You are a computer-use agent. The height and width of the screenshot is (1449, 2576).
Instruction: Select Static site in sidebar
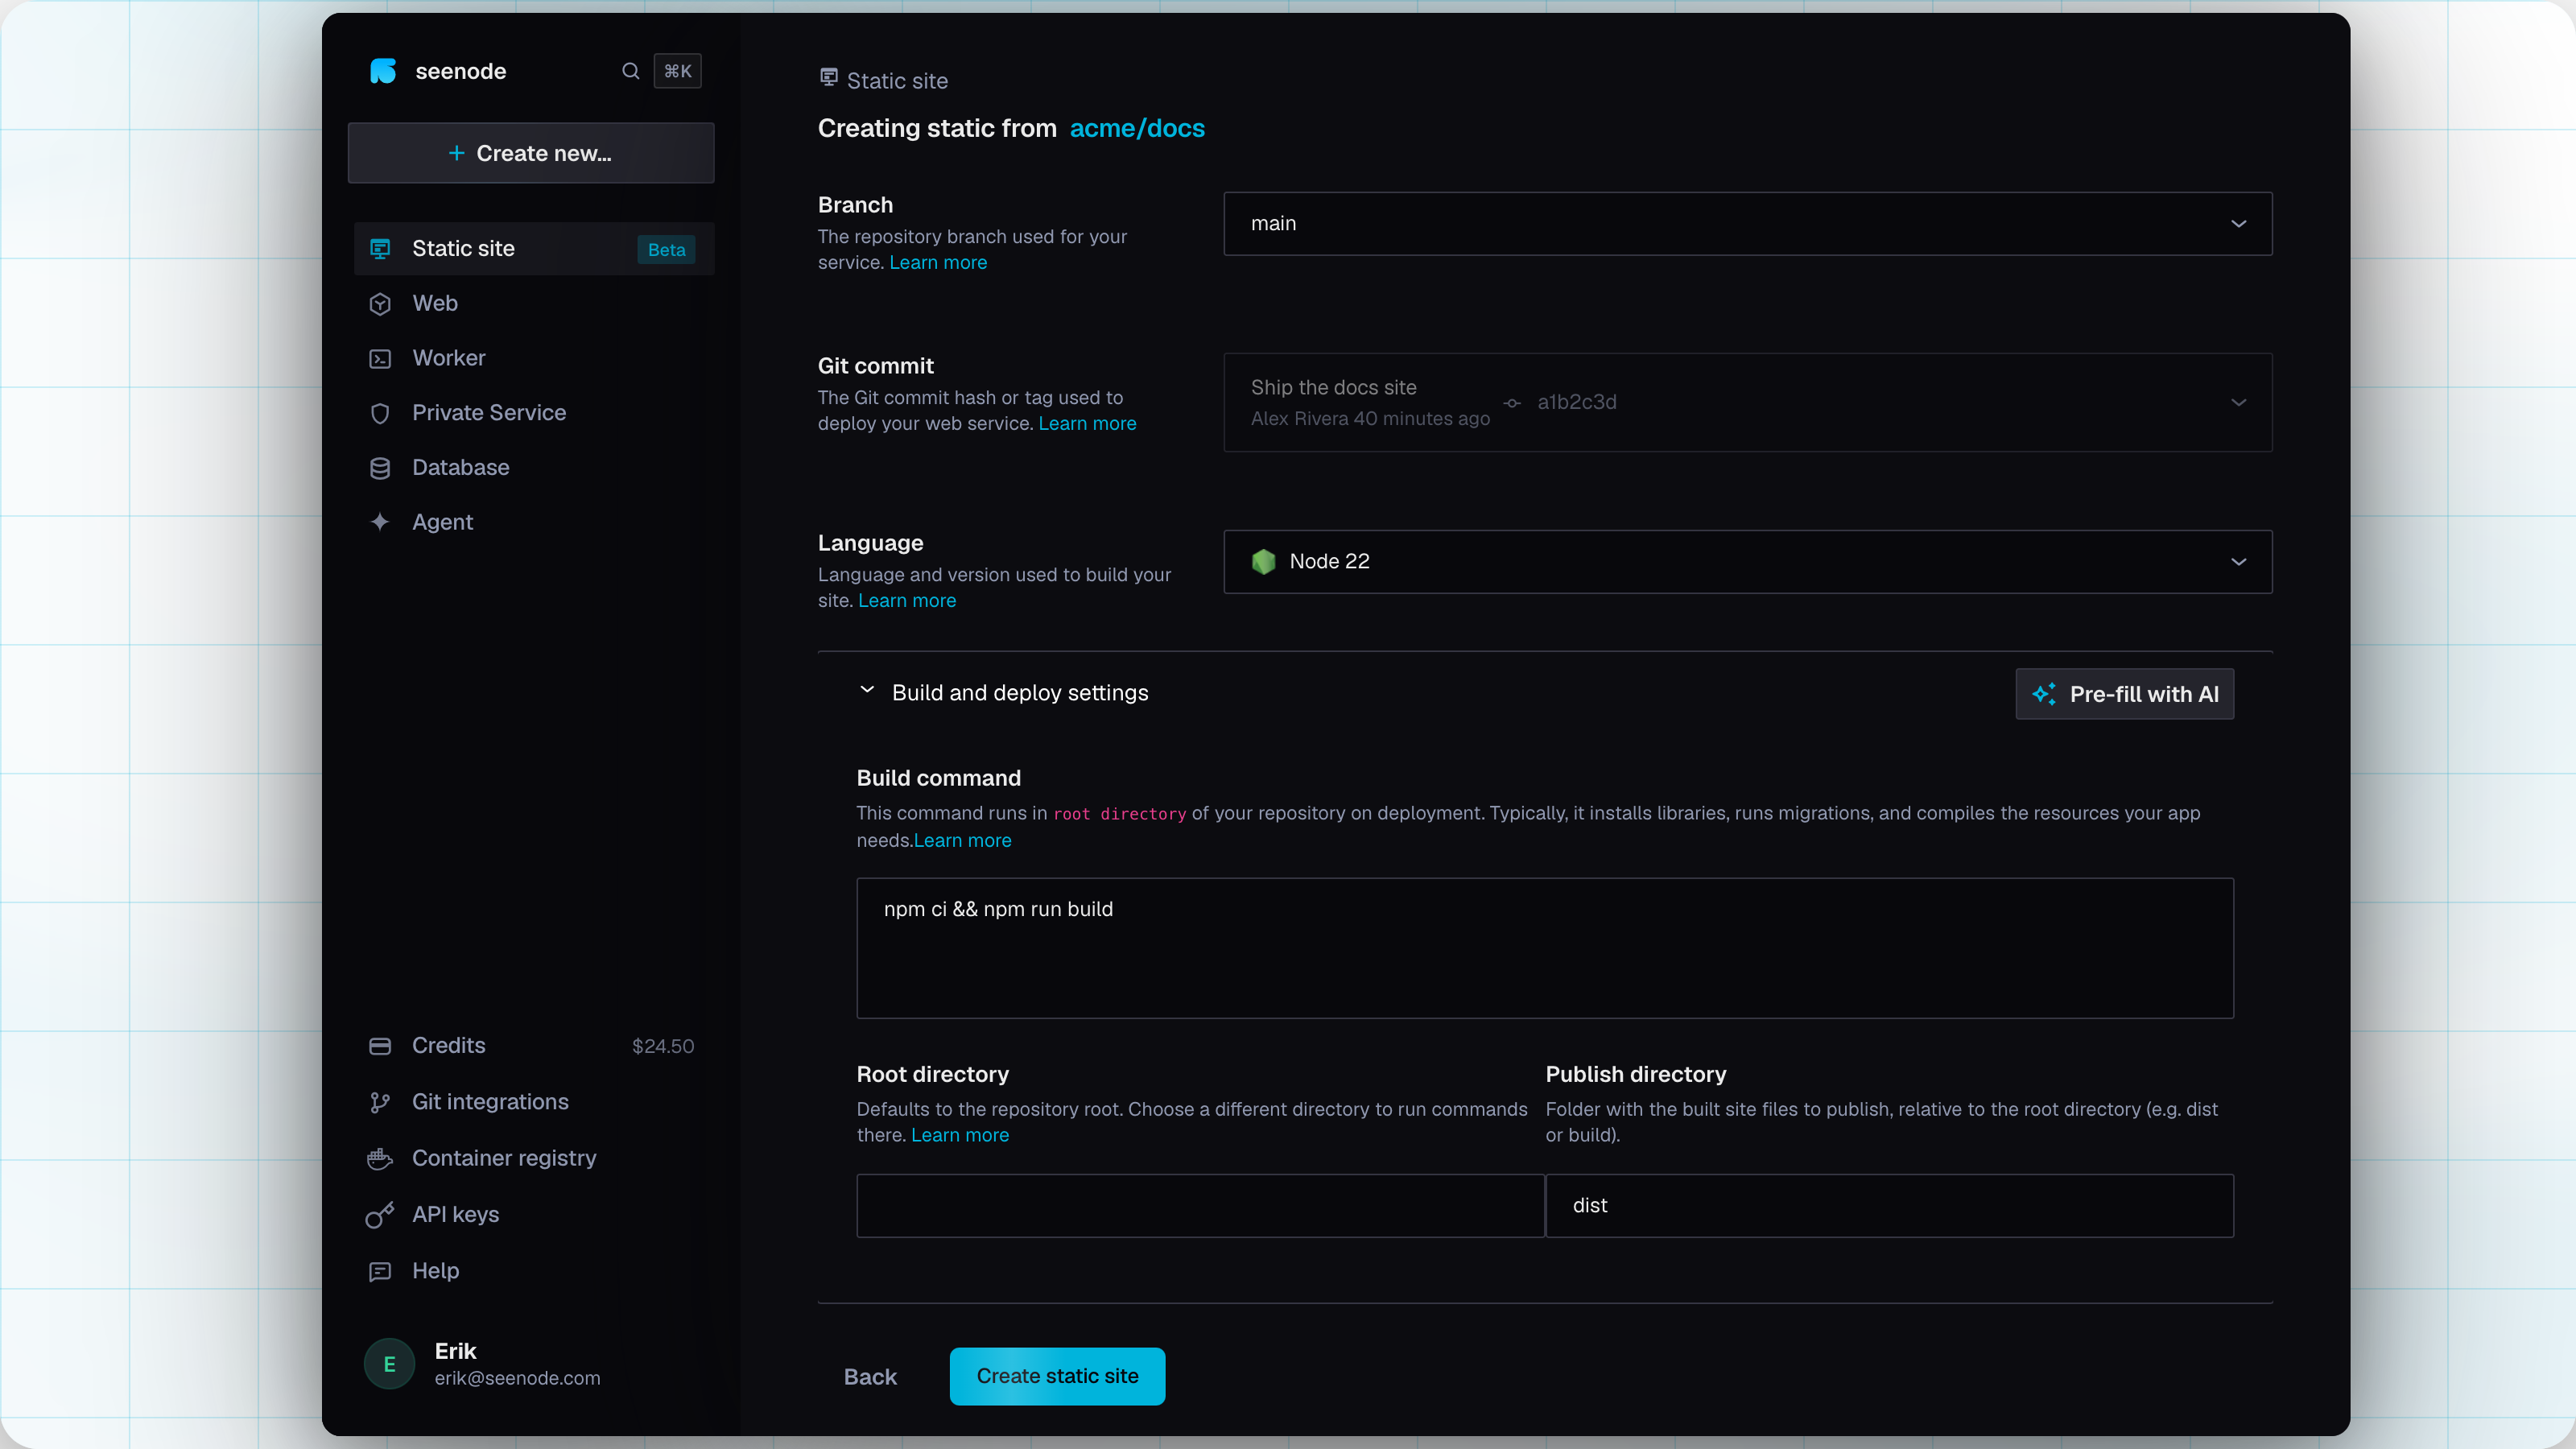[534, 249]
